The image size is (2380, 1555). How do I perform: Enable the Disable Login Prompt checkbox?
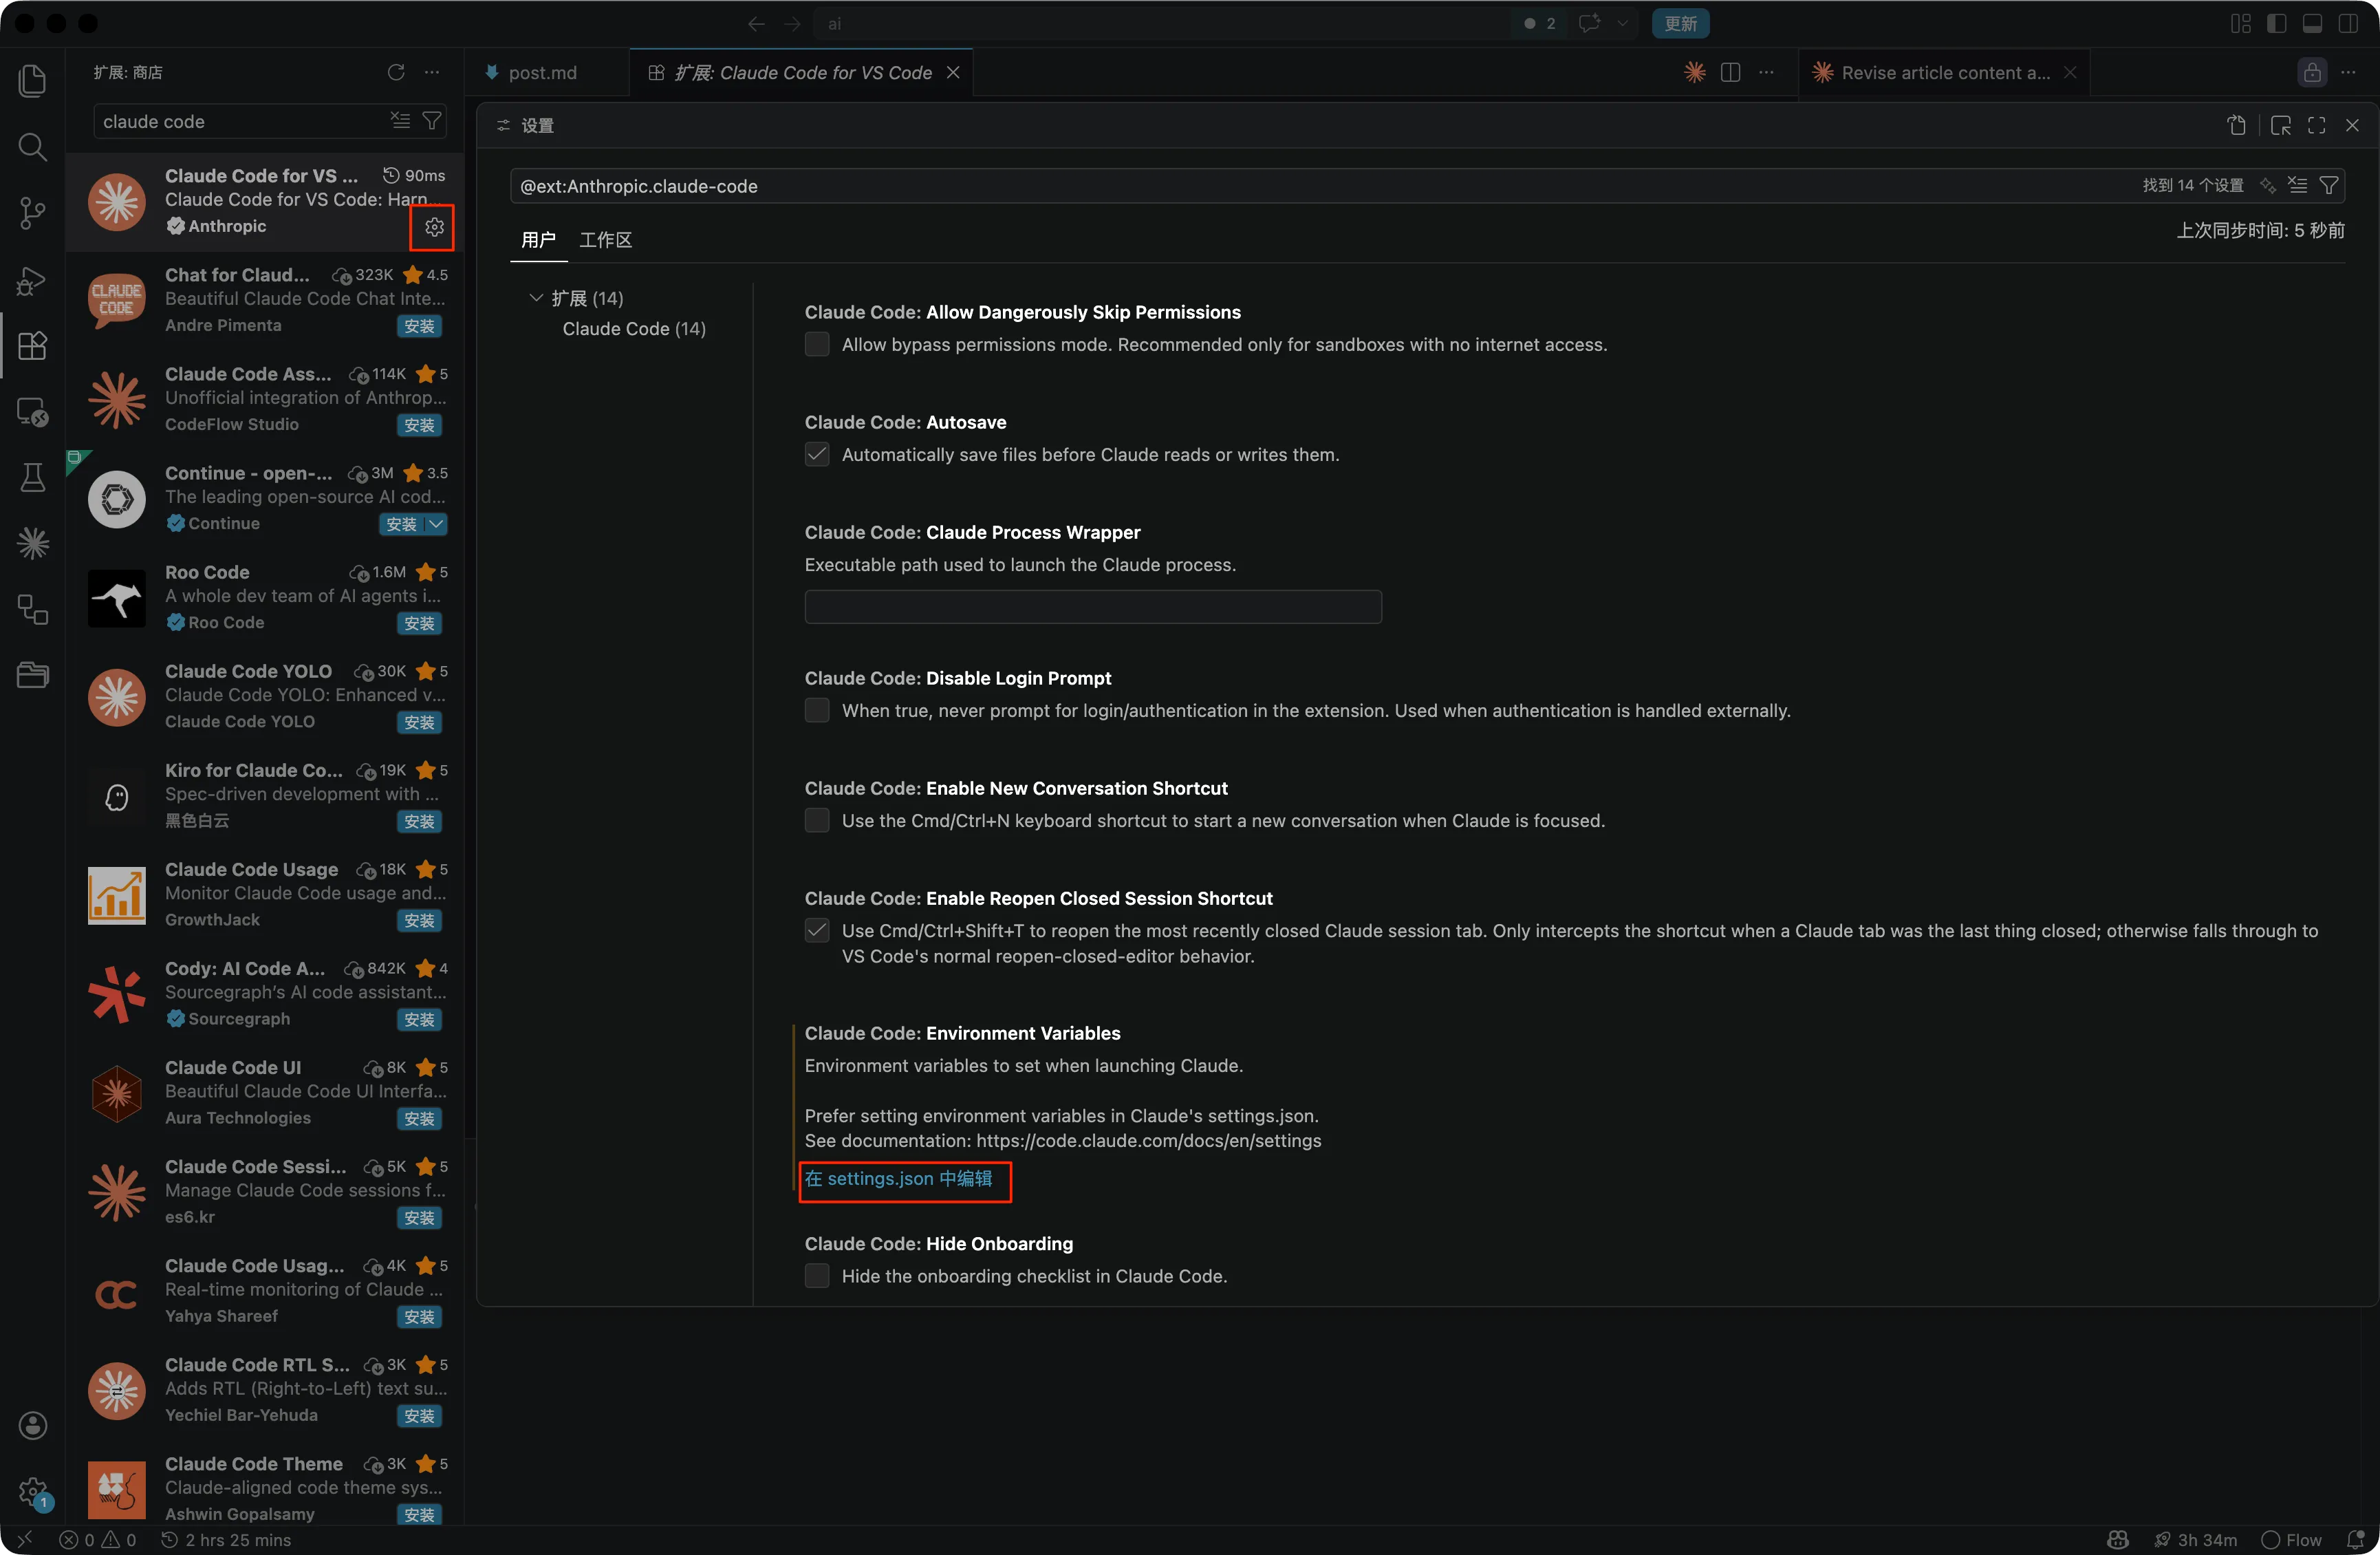pyautogui.click(x=817, y=711)
